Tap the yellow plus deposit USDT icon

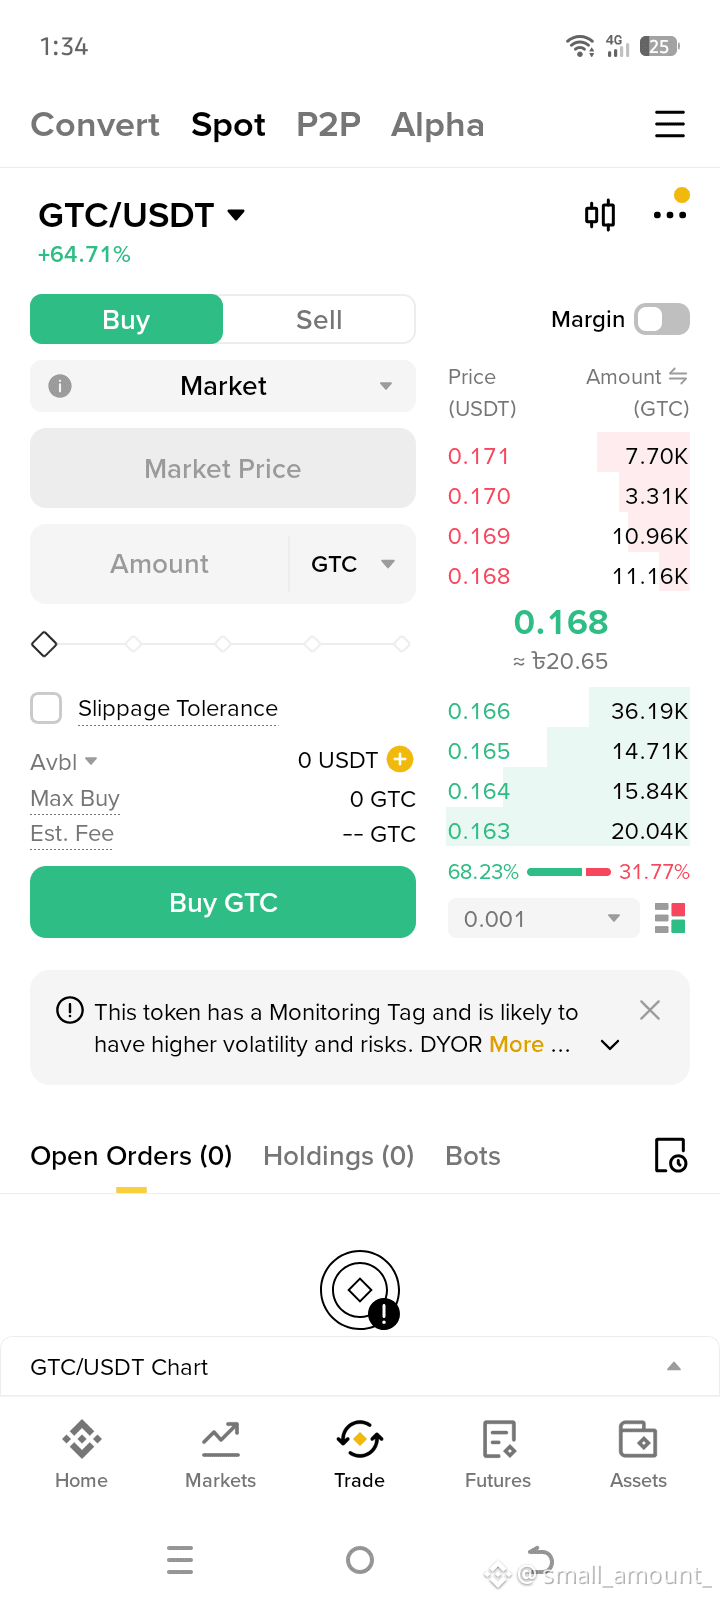(400, 759)
